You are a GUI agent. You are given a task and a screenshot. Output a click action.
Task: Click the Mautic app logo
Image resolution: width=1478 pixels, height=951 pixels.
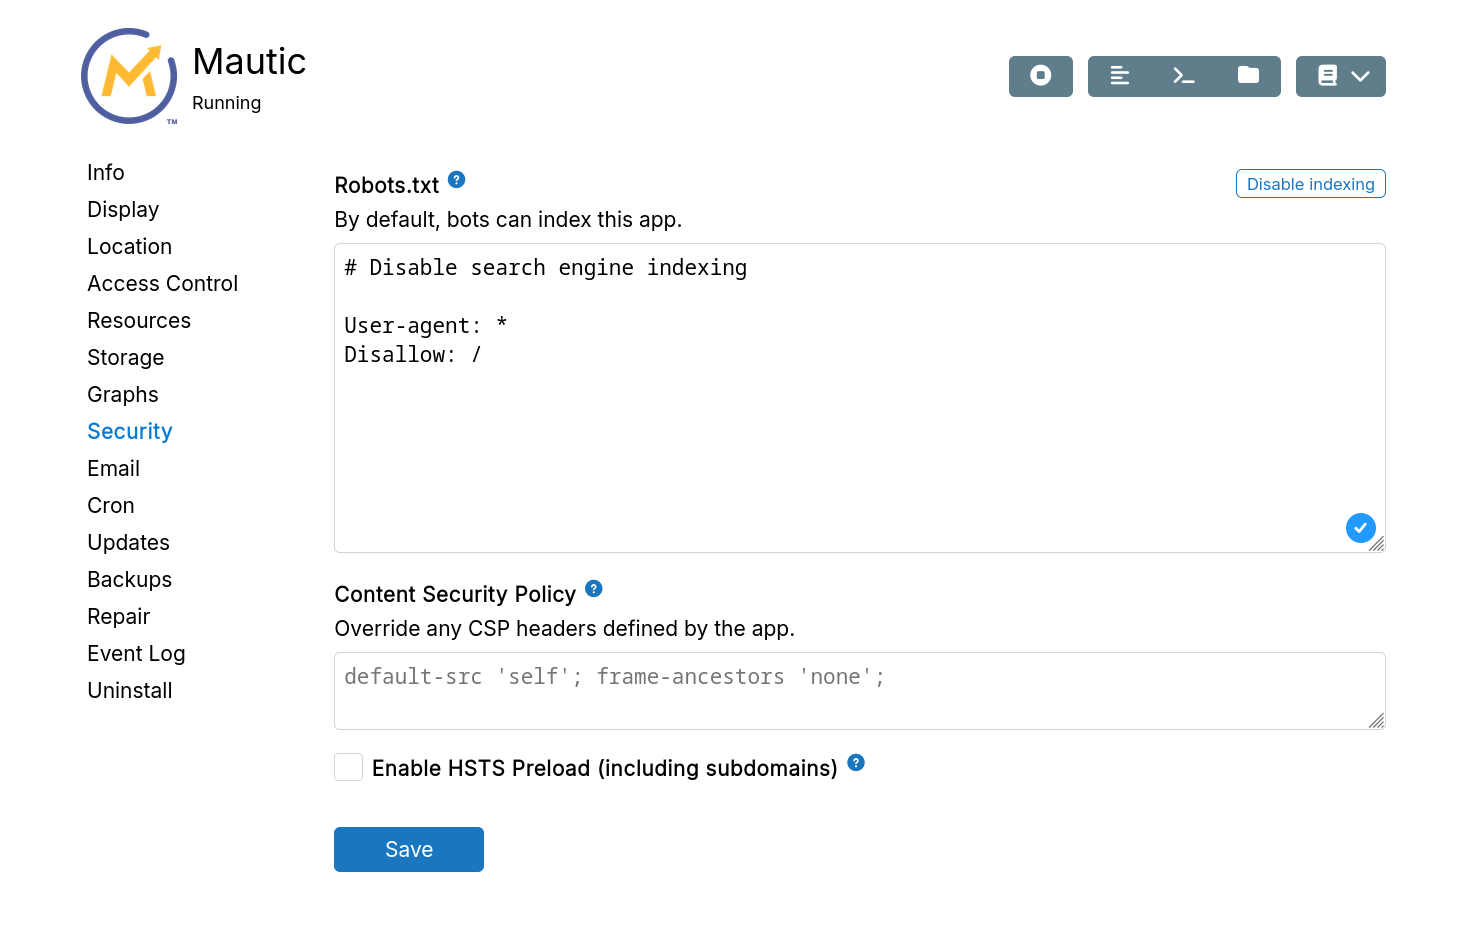(130, 77)
